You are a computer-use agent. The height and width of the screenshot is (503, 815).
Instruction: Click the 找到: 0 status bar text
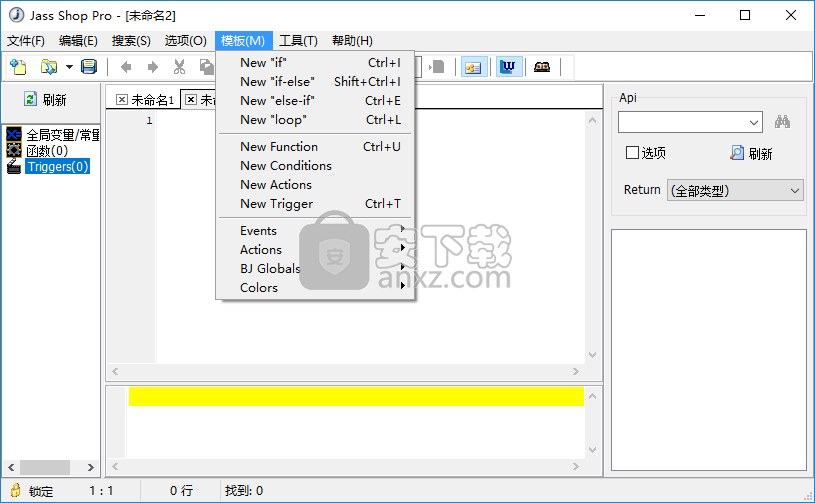244,491
